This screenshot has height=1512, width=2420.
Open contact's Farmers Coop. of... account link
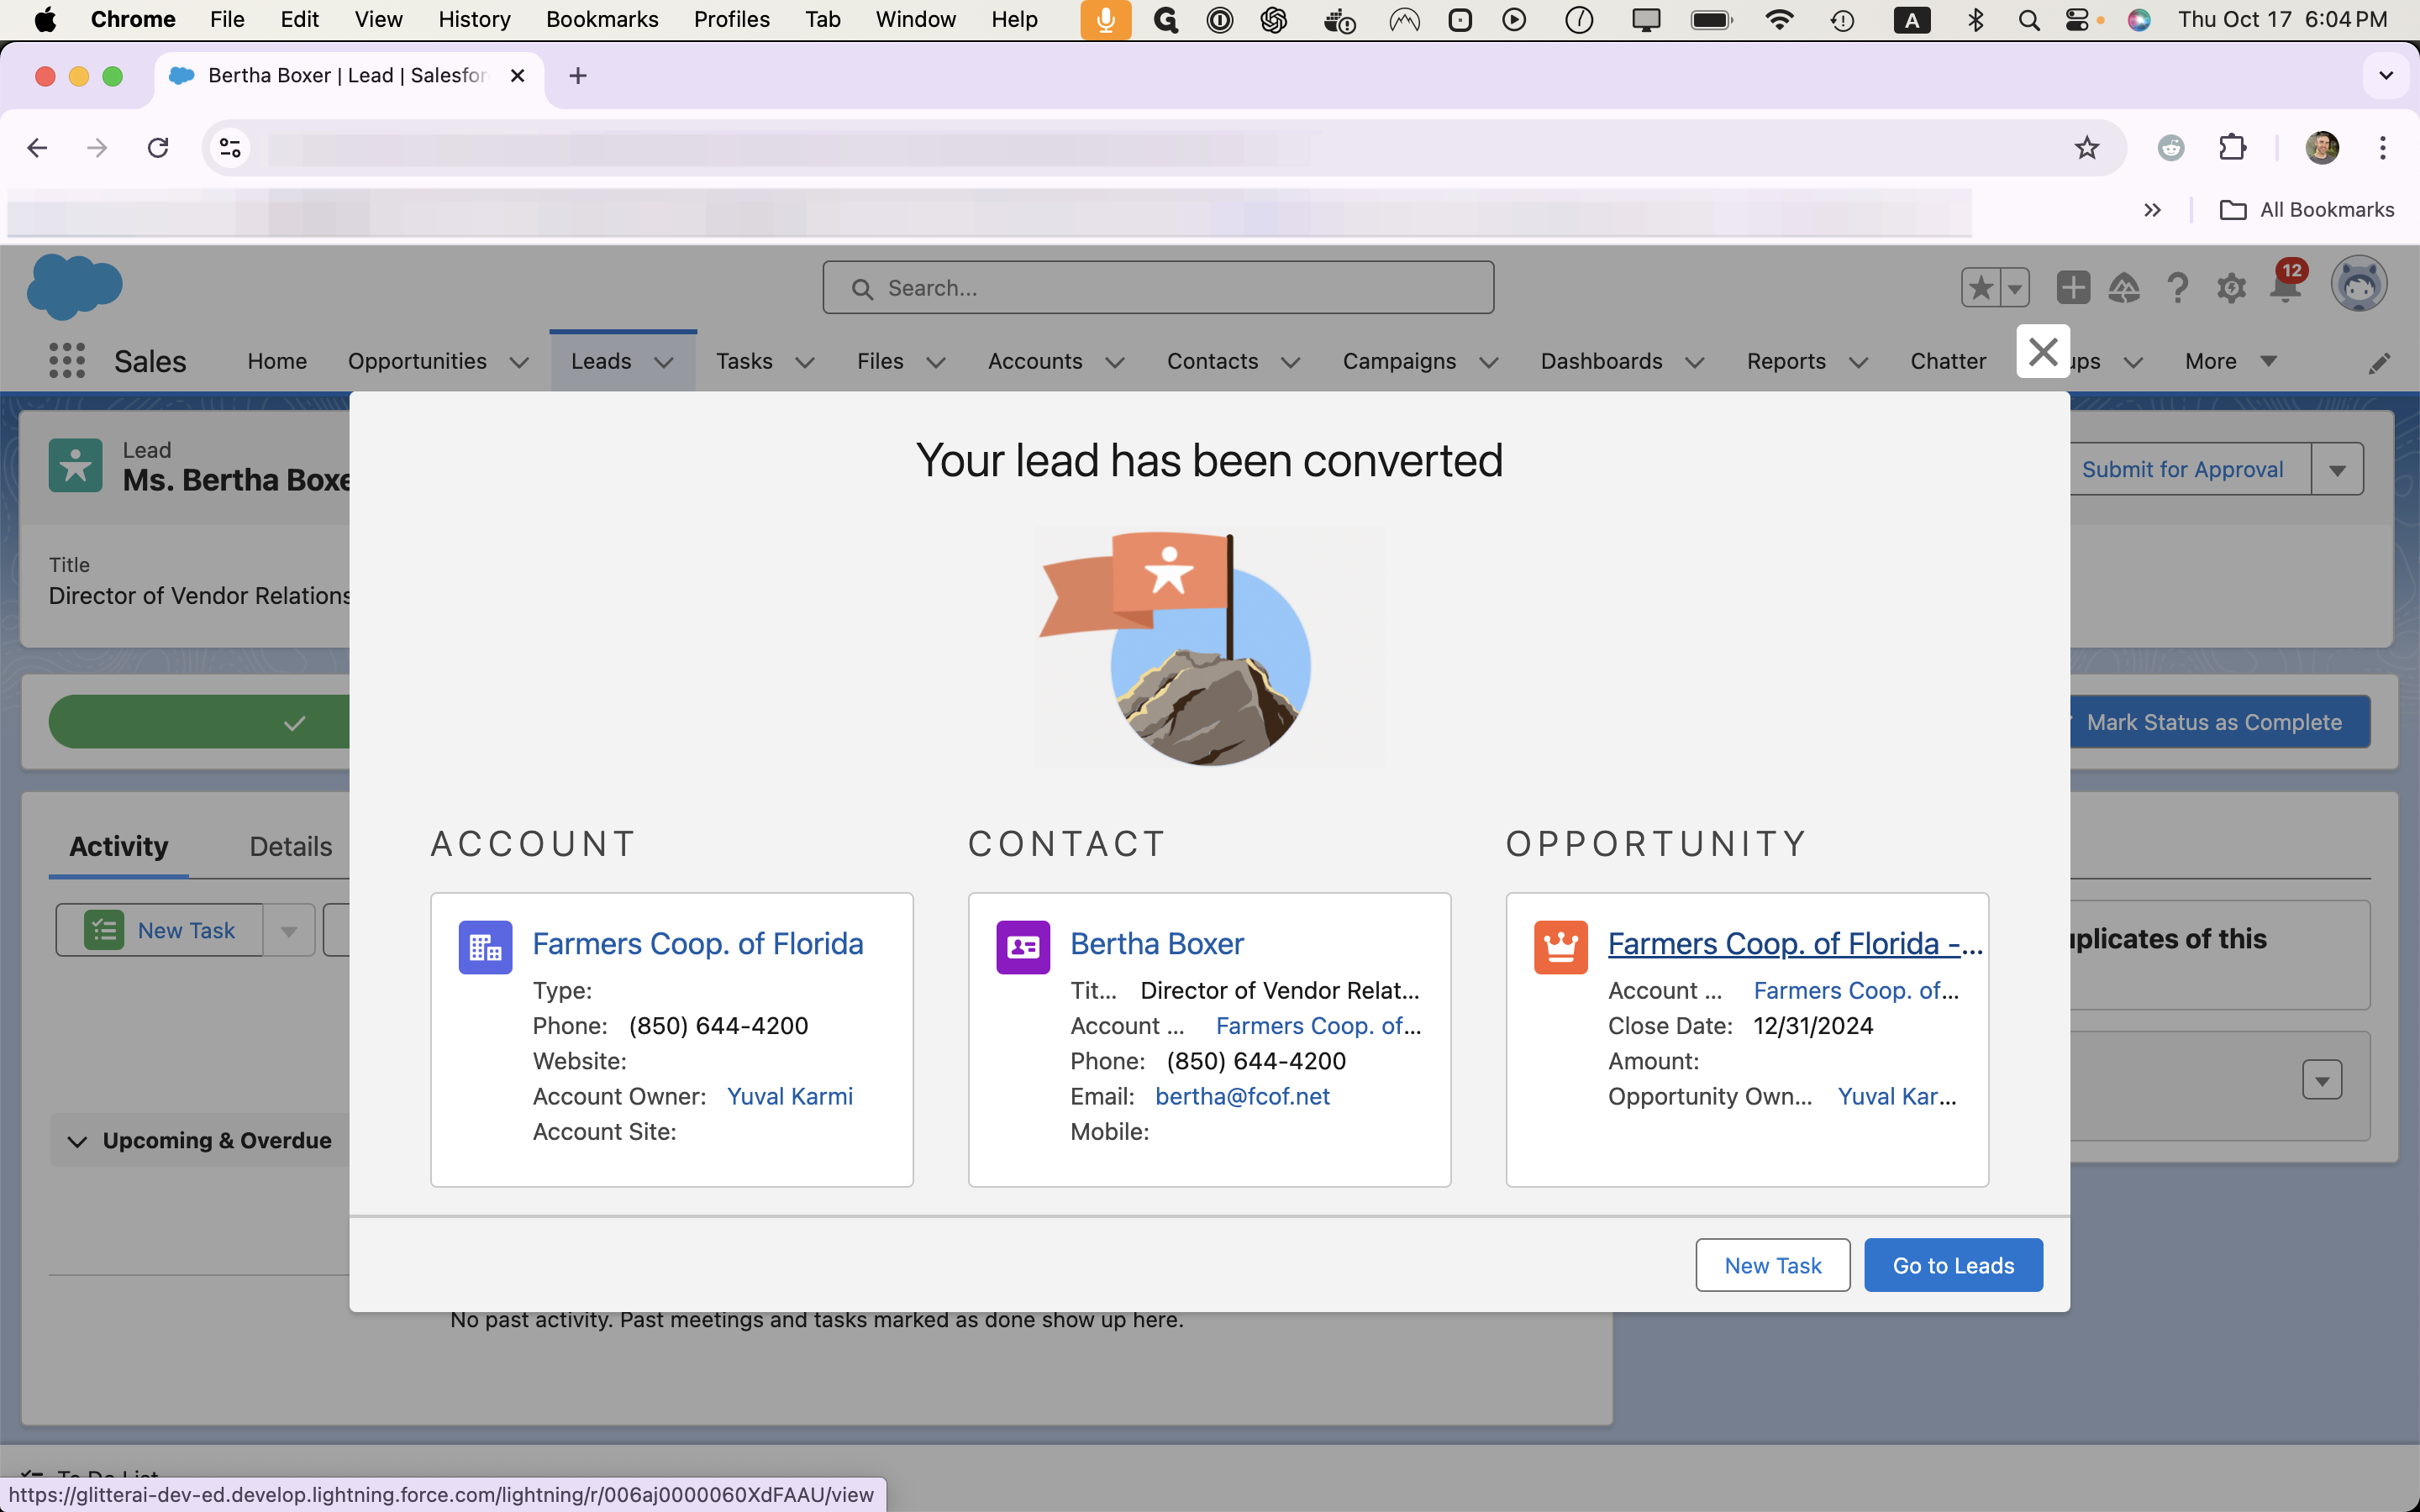[x=1318, y=1026]
